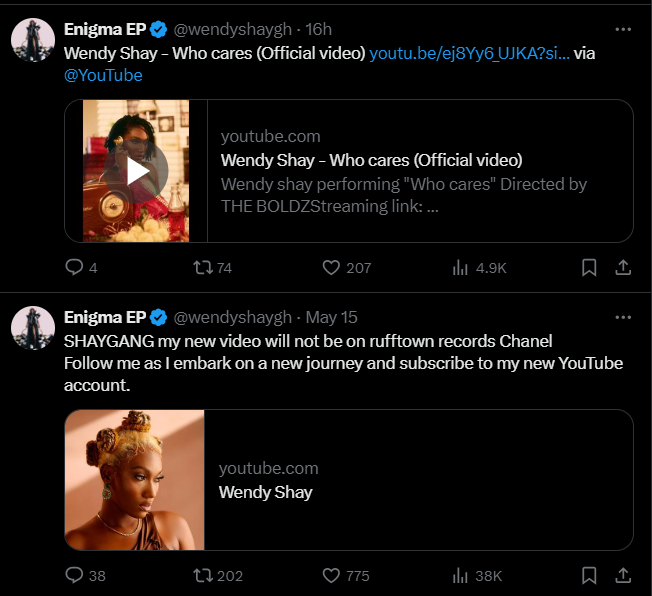Click the @YouTube mention link
Viewport: 652px width, 596px height.
(x=103, y=75)
